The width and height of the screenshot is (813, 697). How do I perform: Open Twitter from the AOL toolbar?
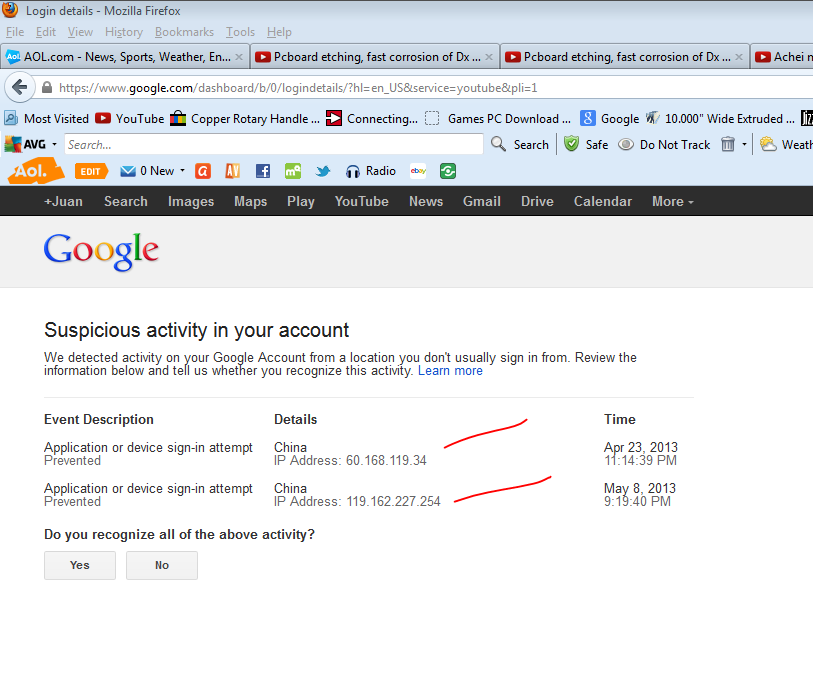(x=323, y=171)
